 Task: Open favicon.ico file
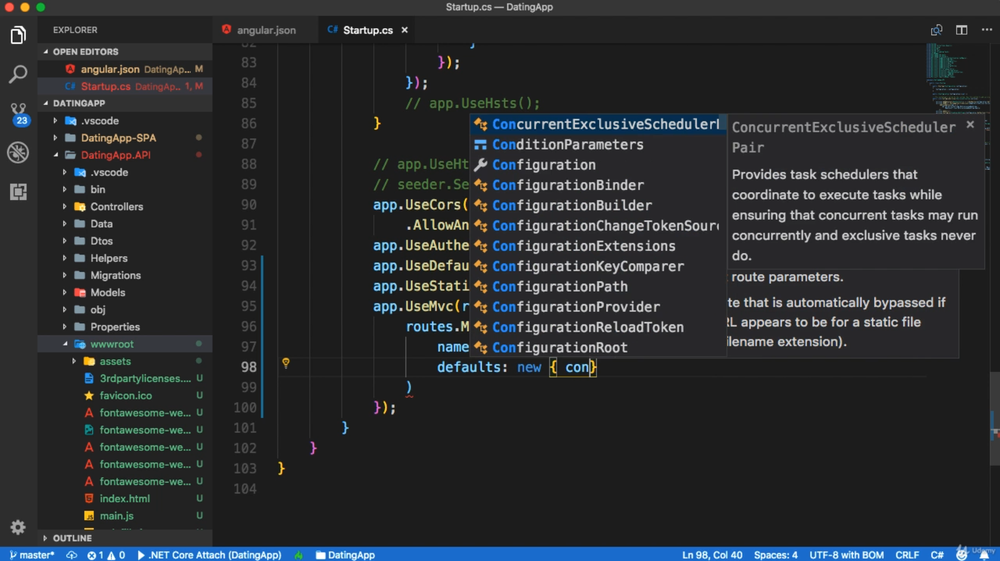pyautogui.click(x=125, y=396)
